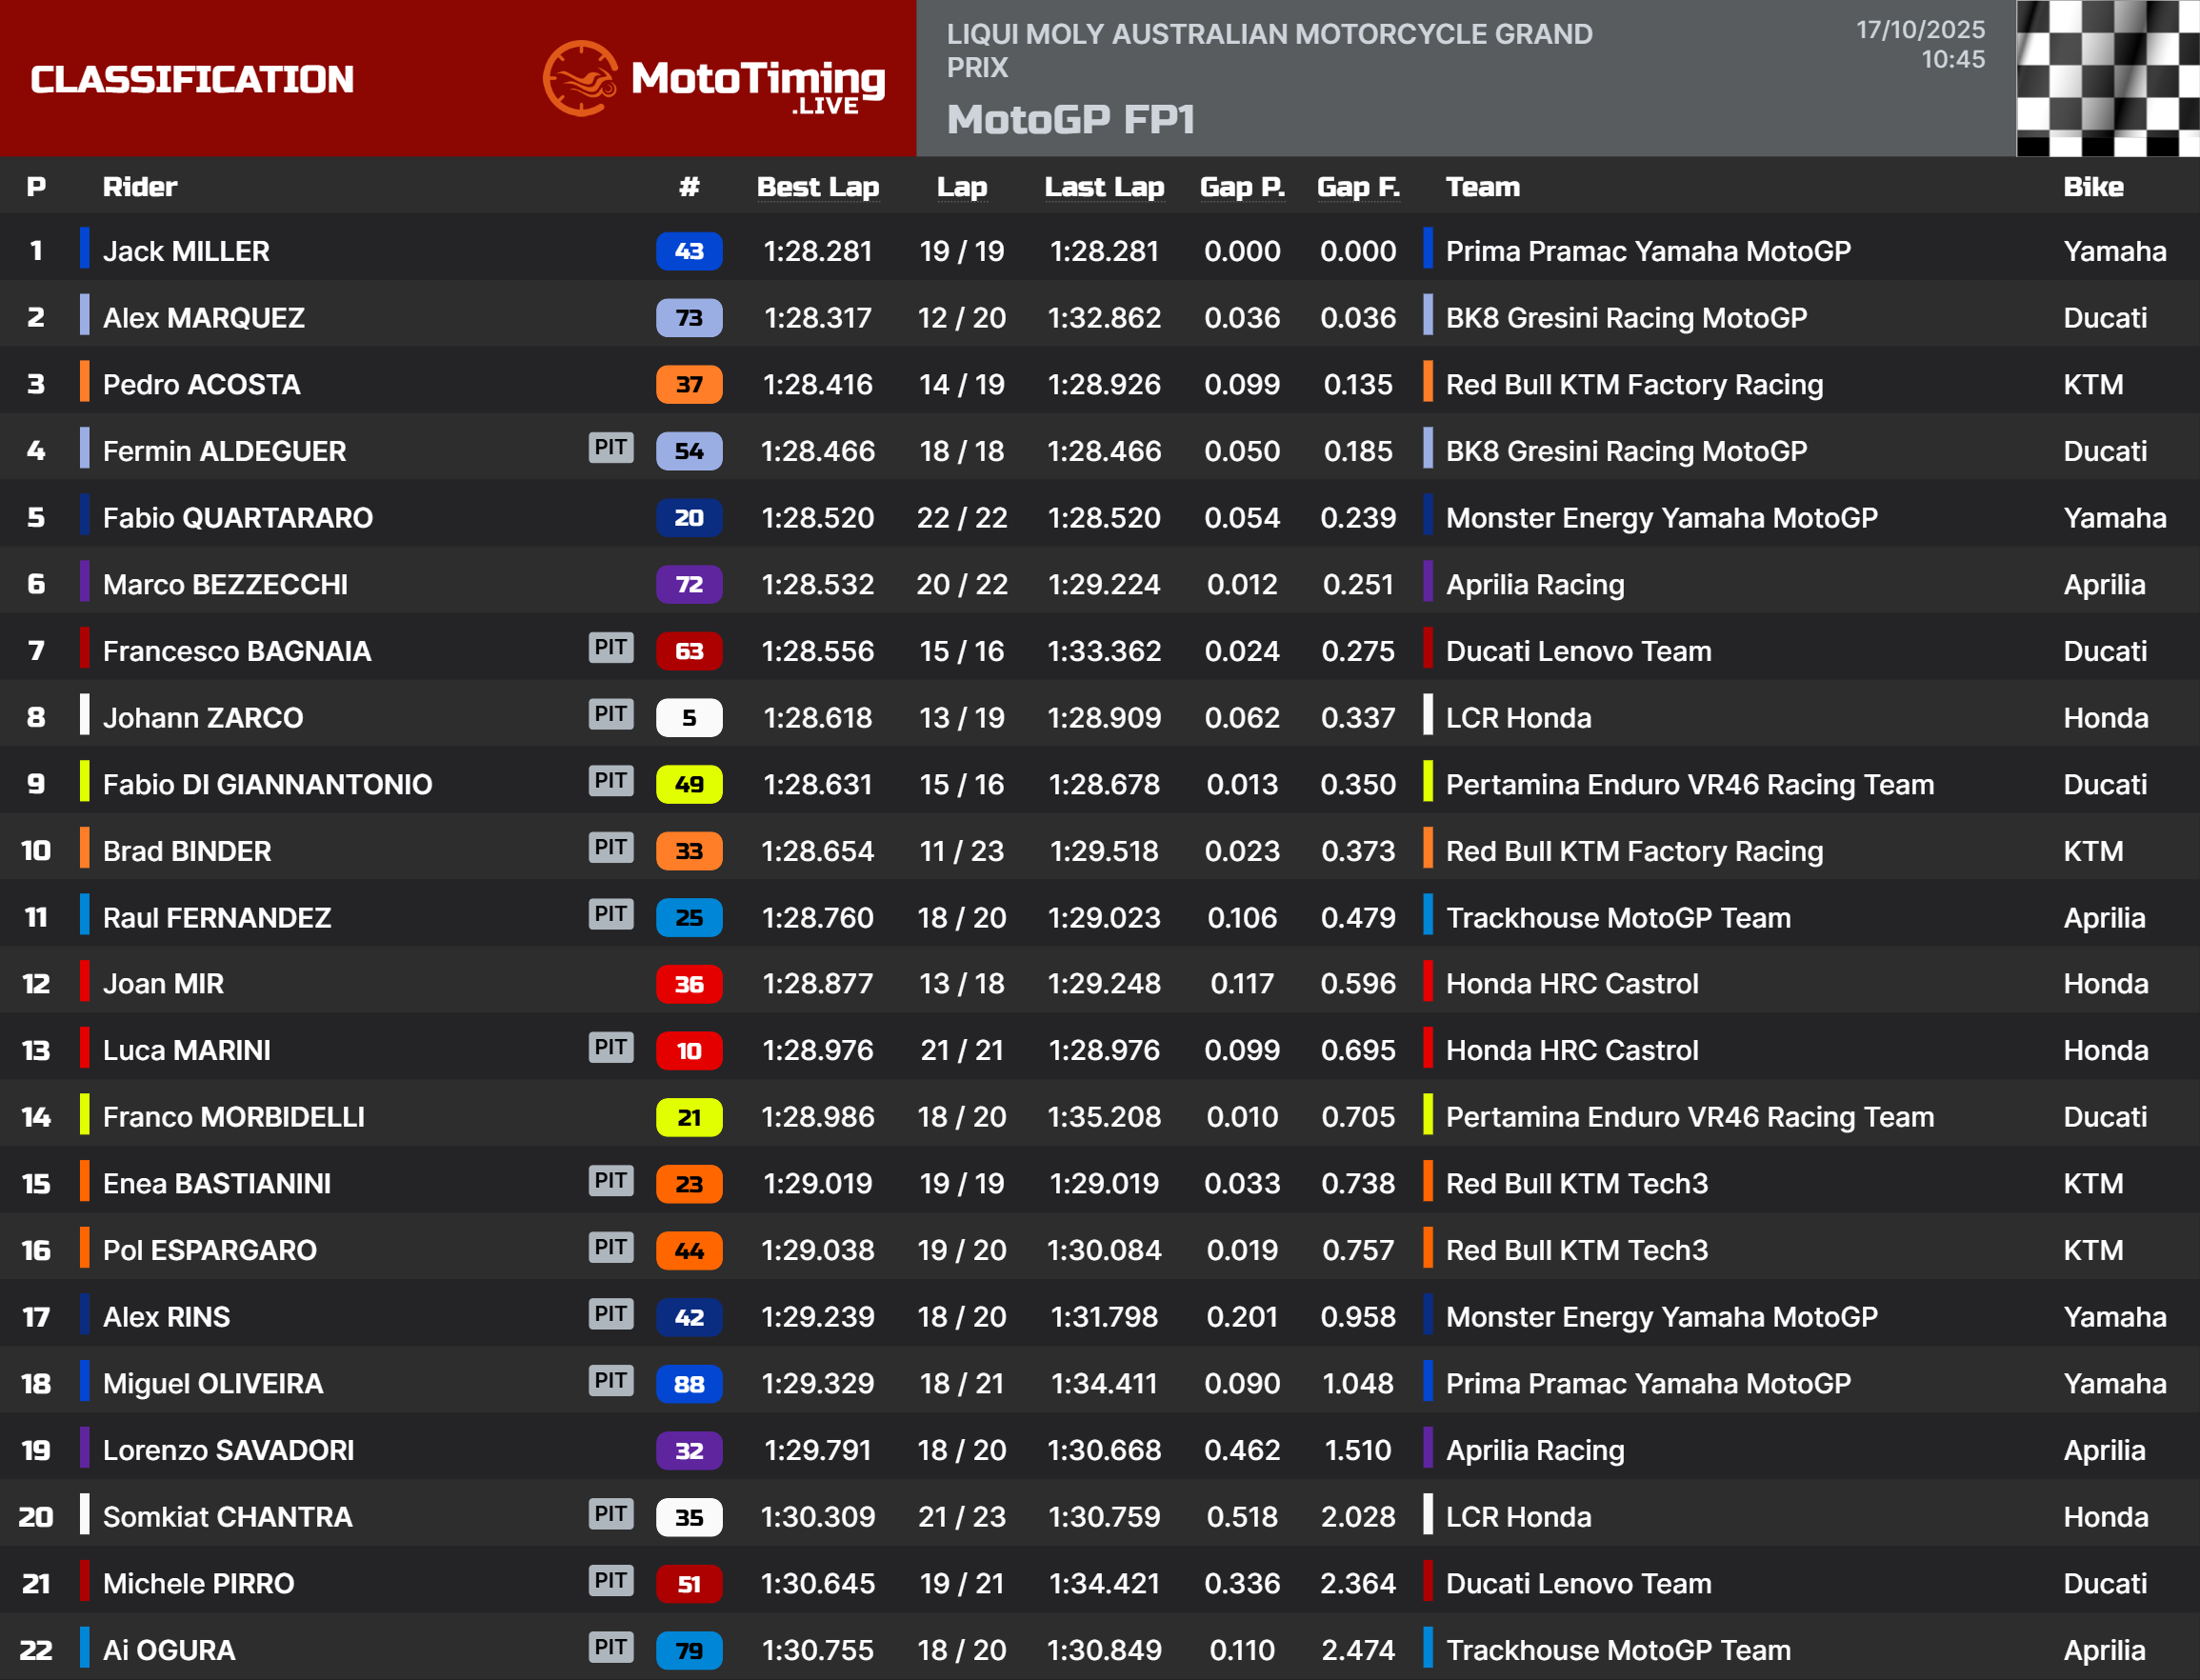2200x1680 pixels.
Task: Click the purple number 72 badge
Action: click(x=688, y=584)
